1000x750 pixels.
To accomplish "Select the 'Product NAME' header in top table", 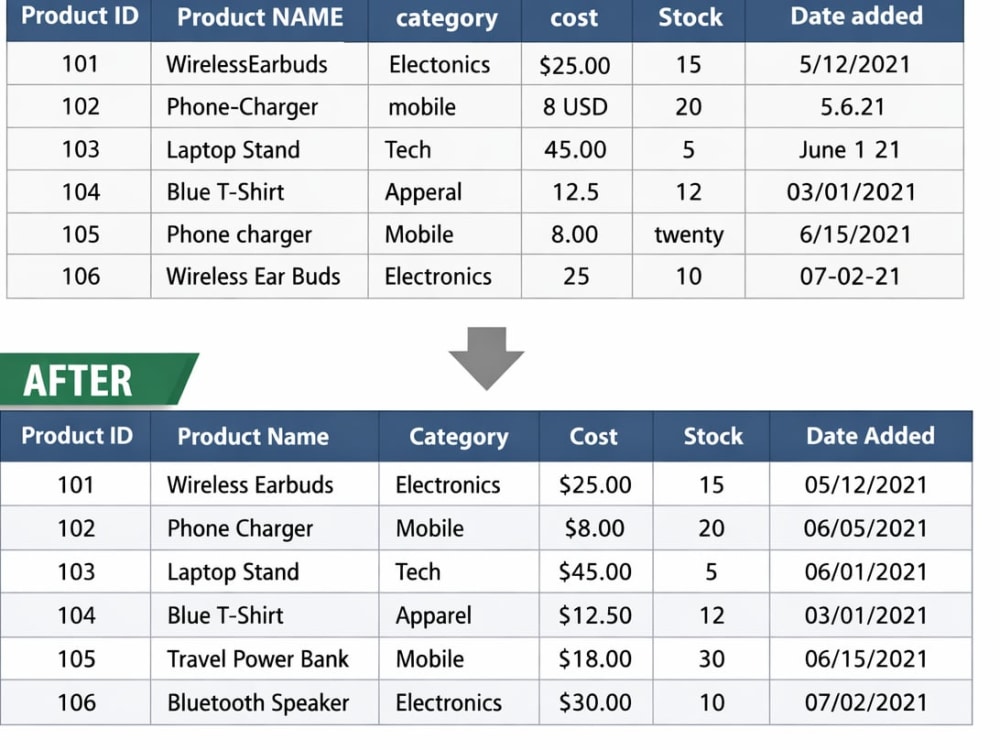I will tap(260, 17).
